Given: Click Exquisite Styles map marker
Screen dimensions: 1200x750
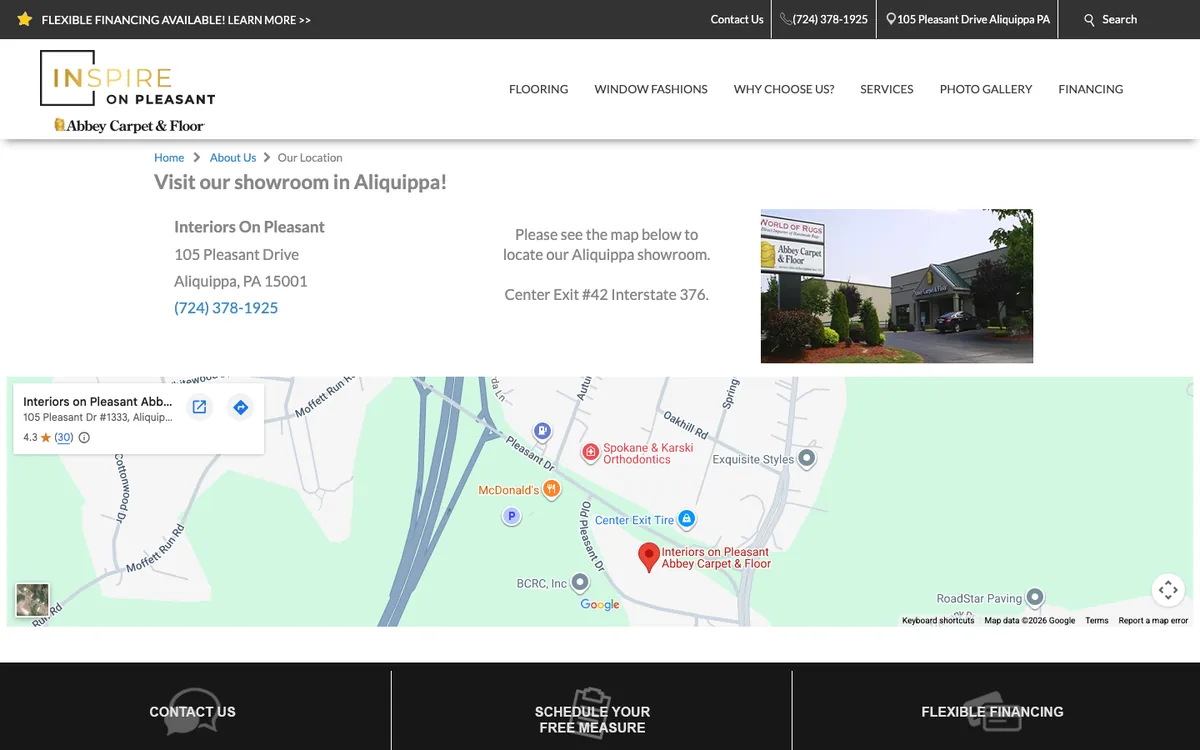Looking at the screenshot, I should point(807,459).
